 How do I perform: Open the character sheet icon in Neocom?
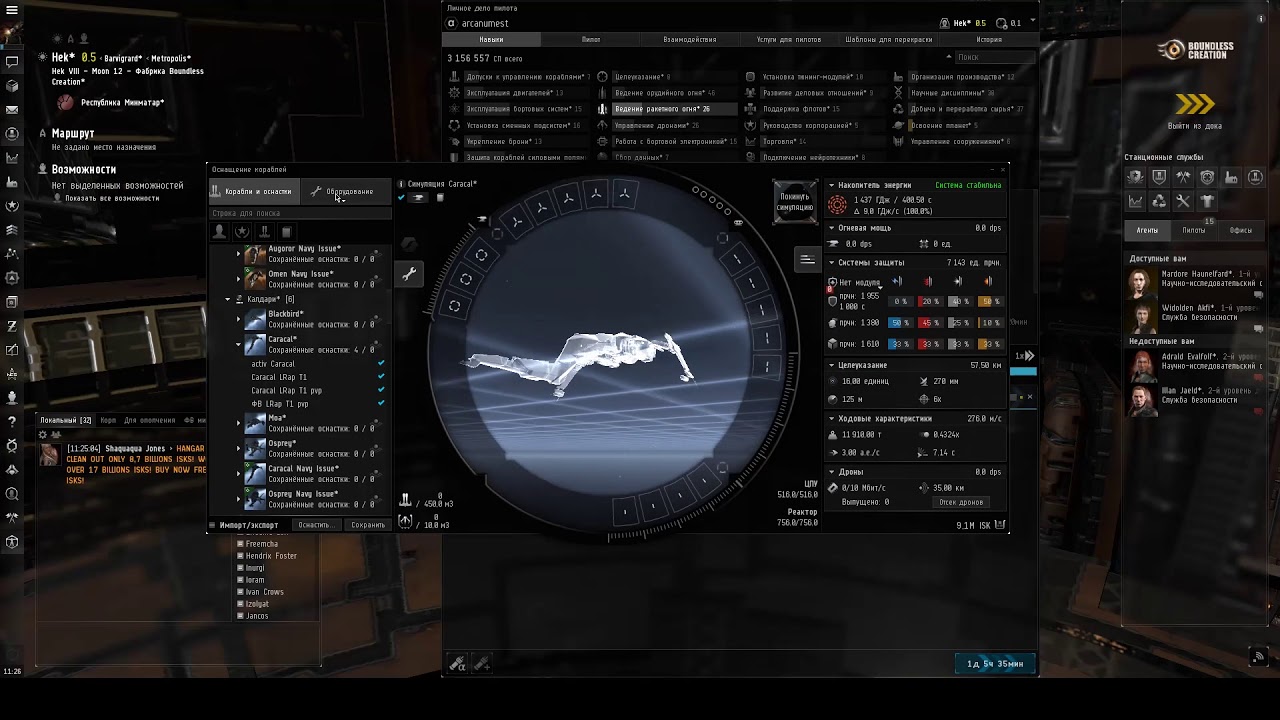click(x=12, y=134)
